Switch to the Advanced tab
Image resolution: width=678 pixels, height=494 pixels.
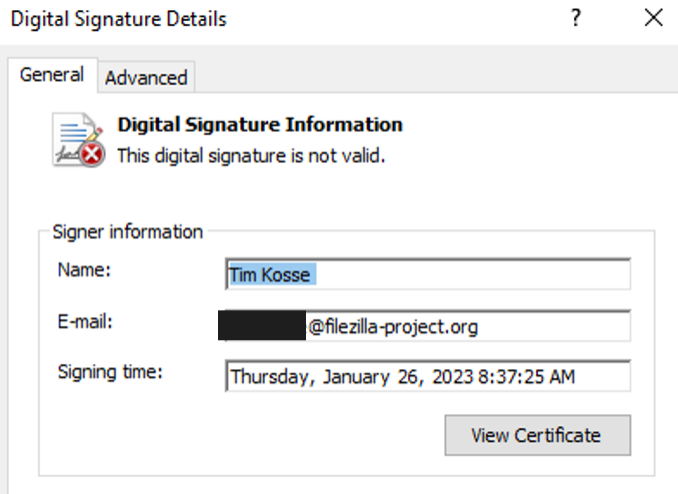[x=146, y=77]
